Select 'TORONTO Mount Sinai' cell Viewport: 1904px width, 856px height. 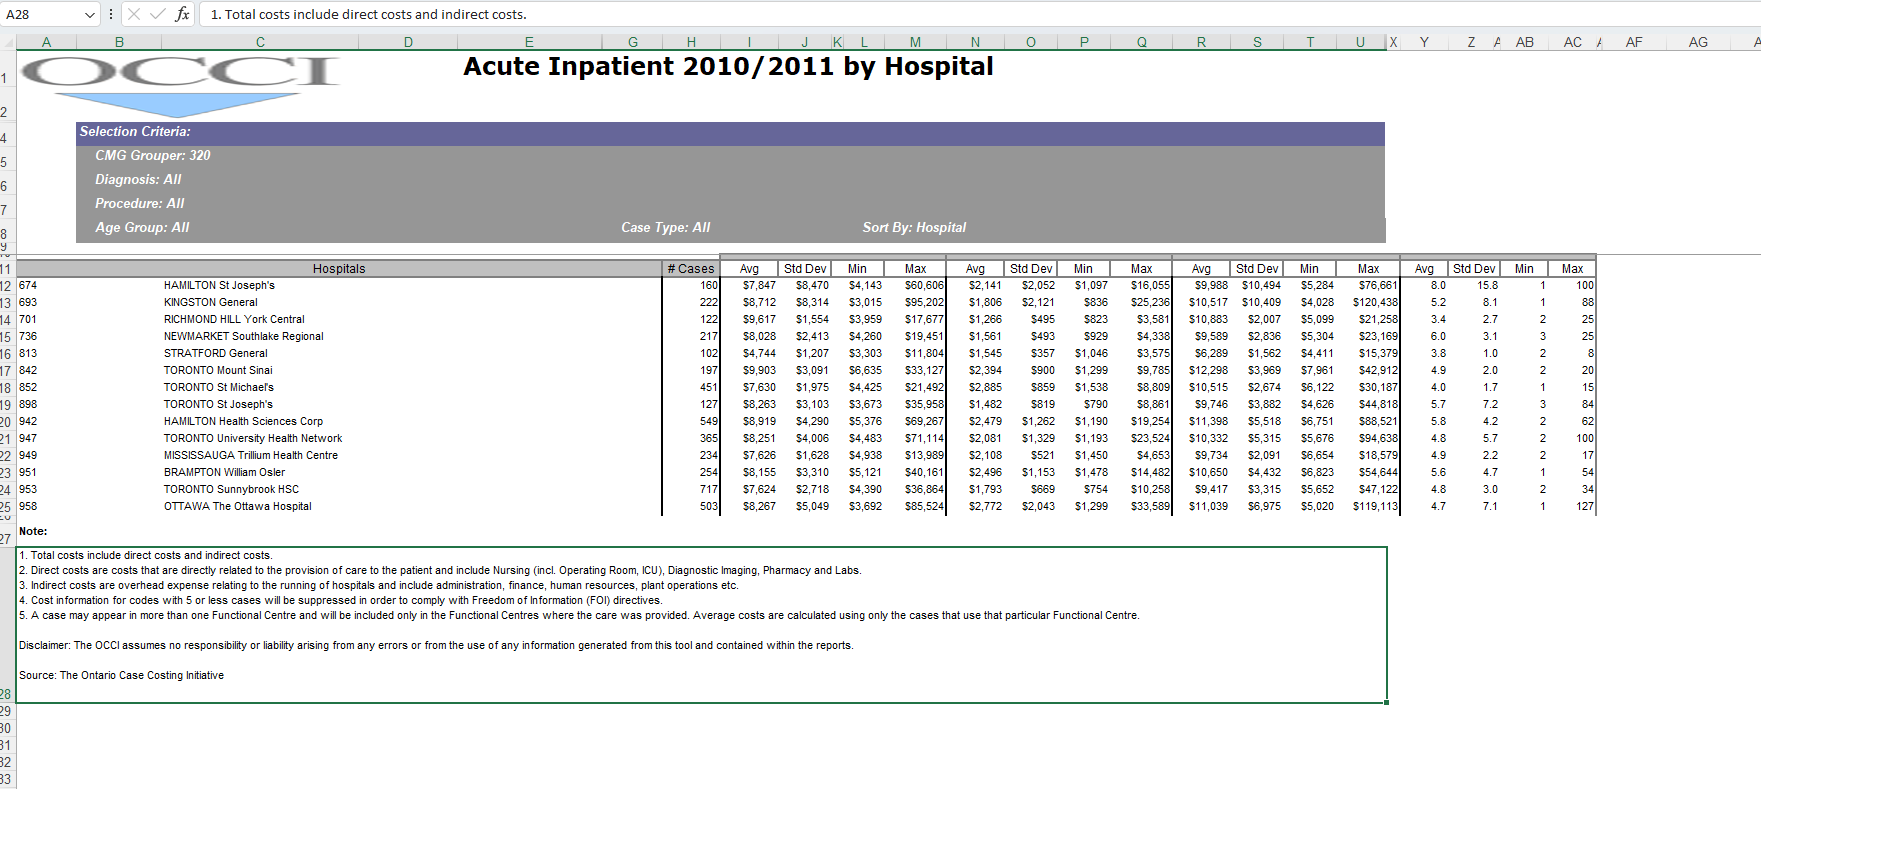pos(218,371)
